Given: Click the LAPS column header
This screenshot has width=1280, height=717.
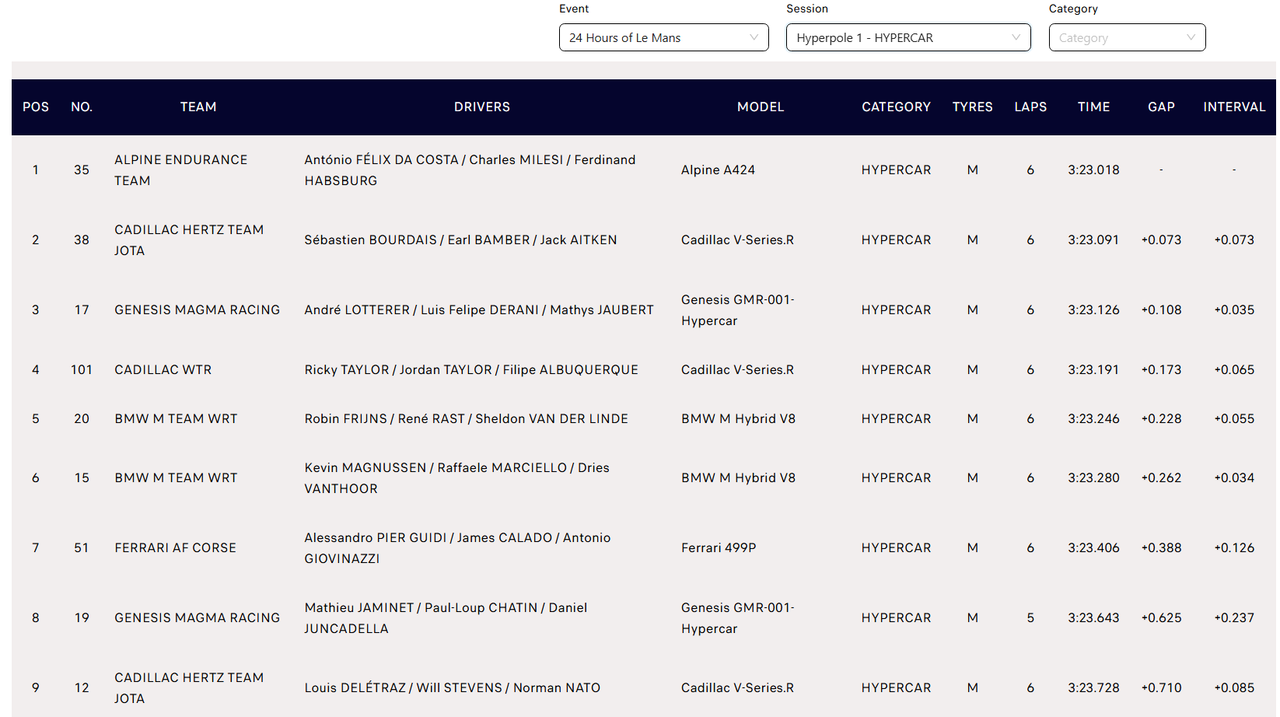Looking at the screenshot, I should click(1030, 107).
